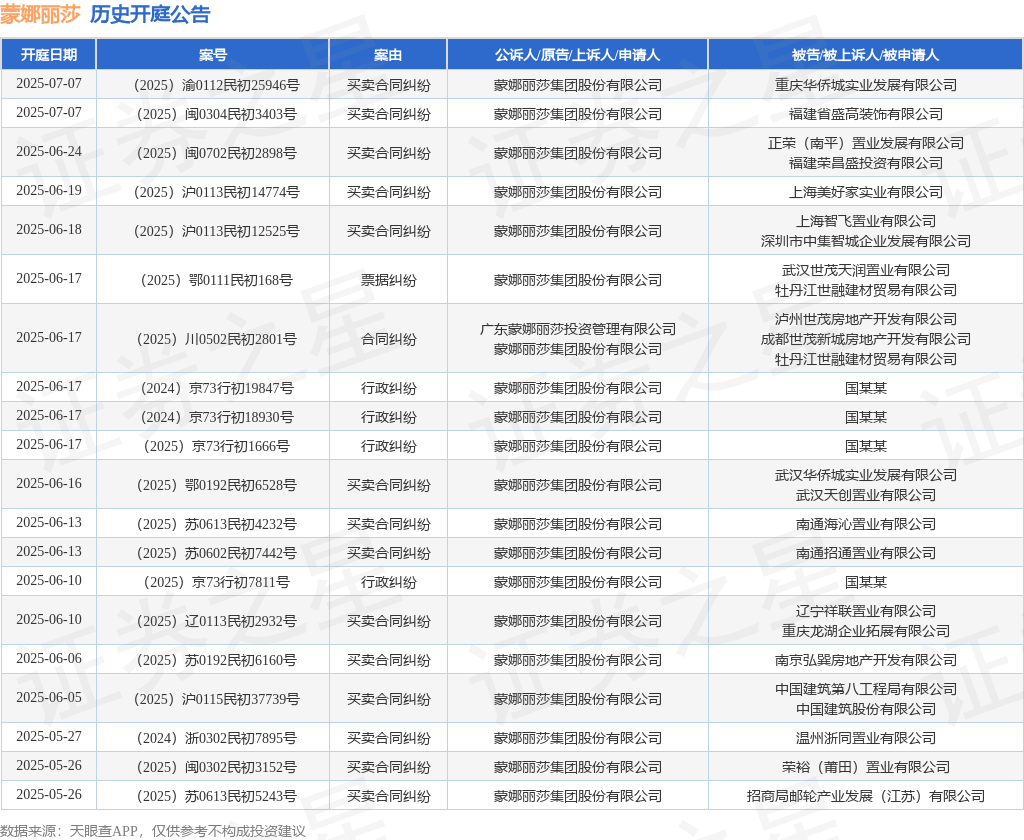This screenshot has width=1024, height=840.
Task: Click defendant 武汉华侨城实业发展有限公司
Action: point(865,476)
